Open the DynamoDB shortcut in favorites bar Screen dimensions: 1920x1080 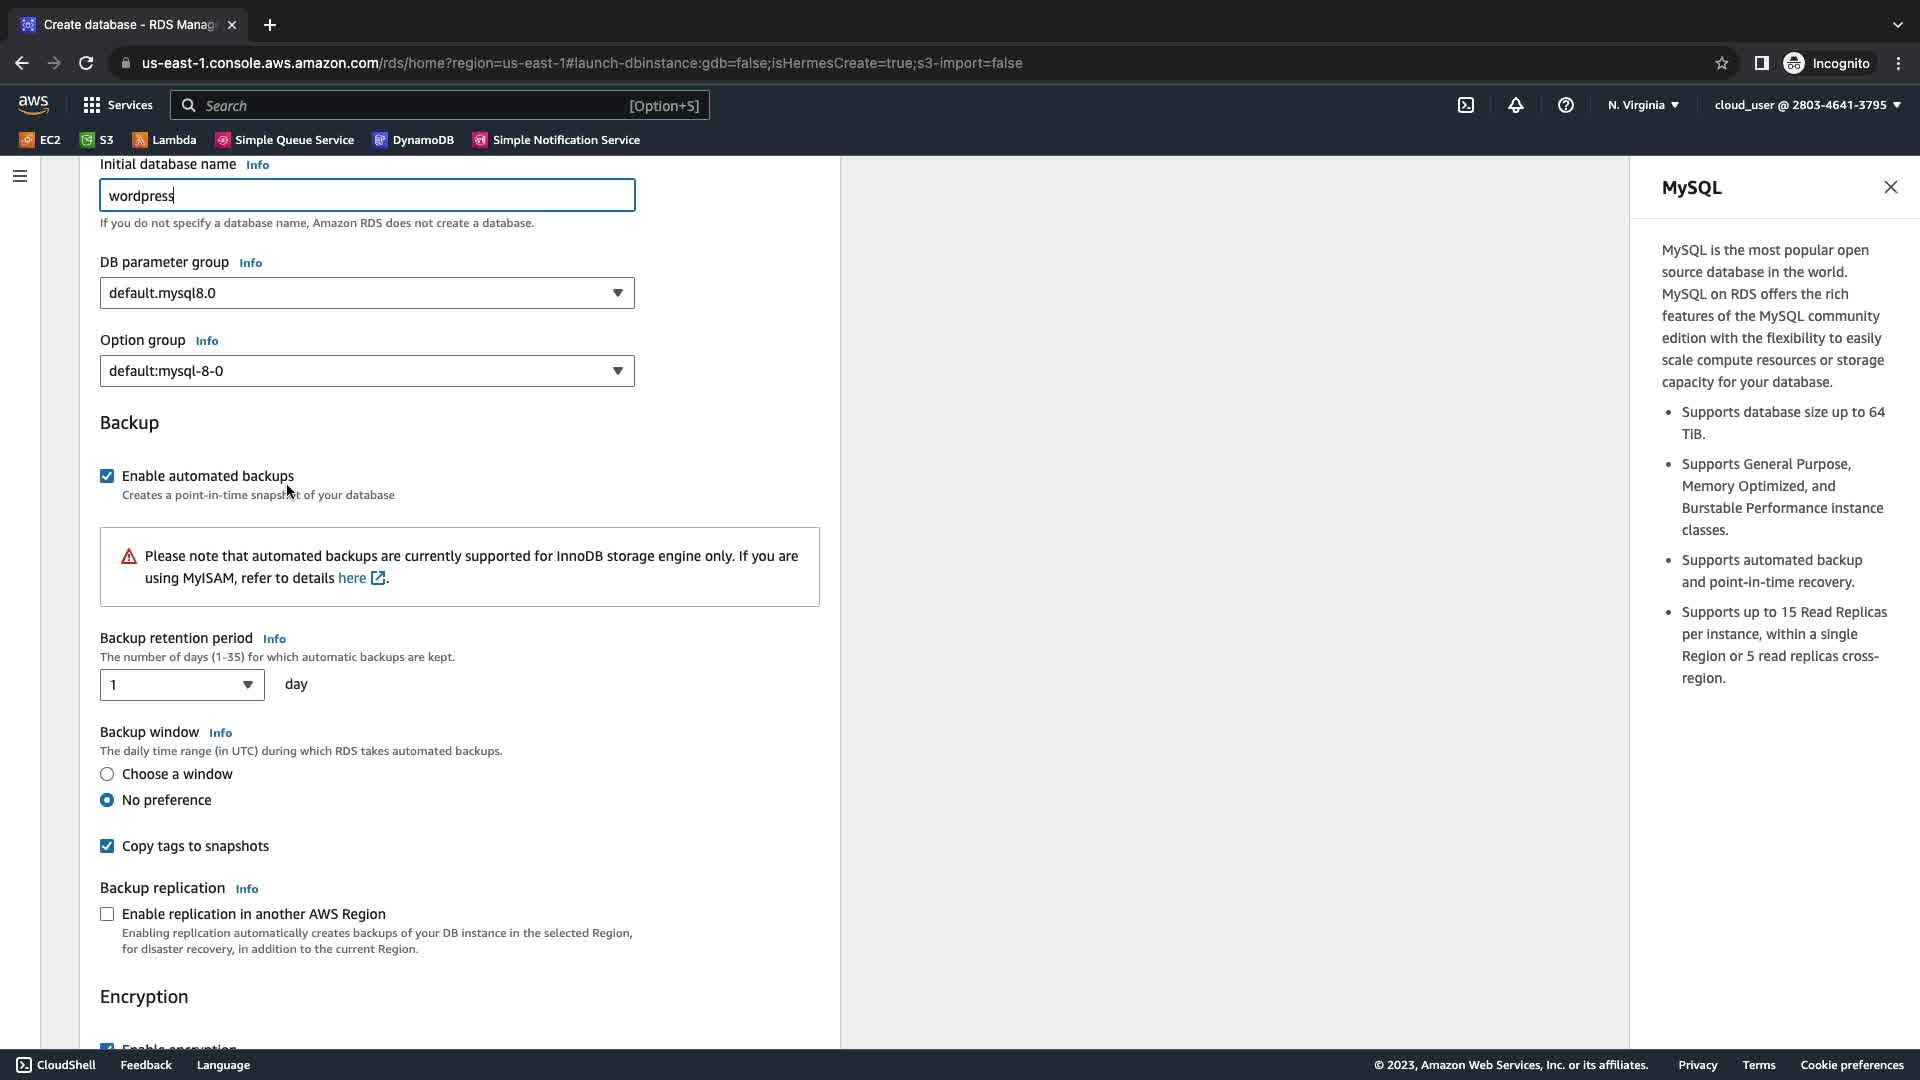click(x=413, y=140)
